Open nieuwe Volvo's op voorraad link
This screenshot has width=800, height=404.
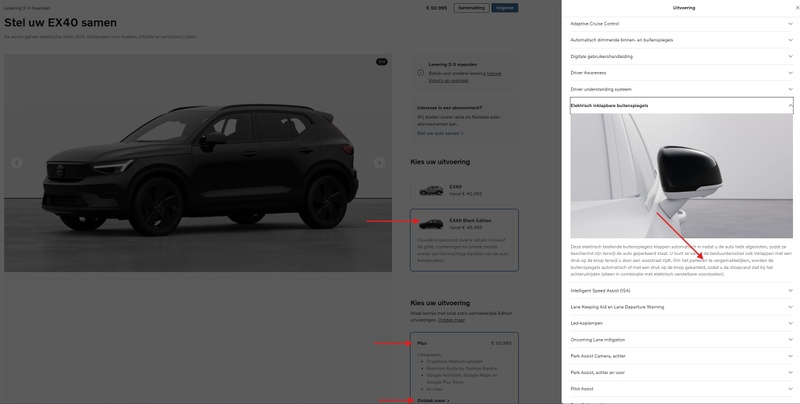point(465,77)
